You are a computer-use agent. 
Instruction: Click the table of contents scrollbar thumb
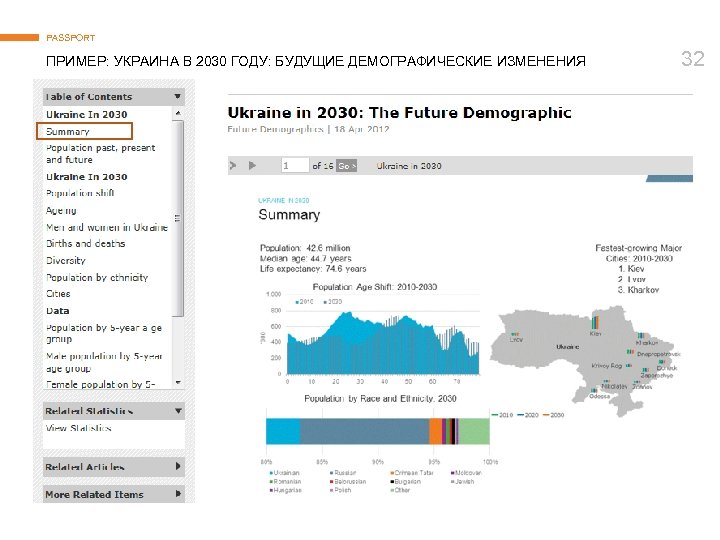tap(178, 218)
